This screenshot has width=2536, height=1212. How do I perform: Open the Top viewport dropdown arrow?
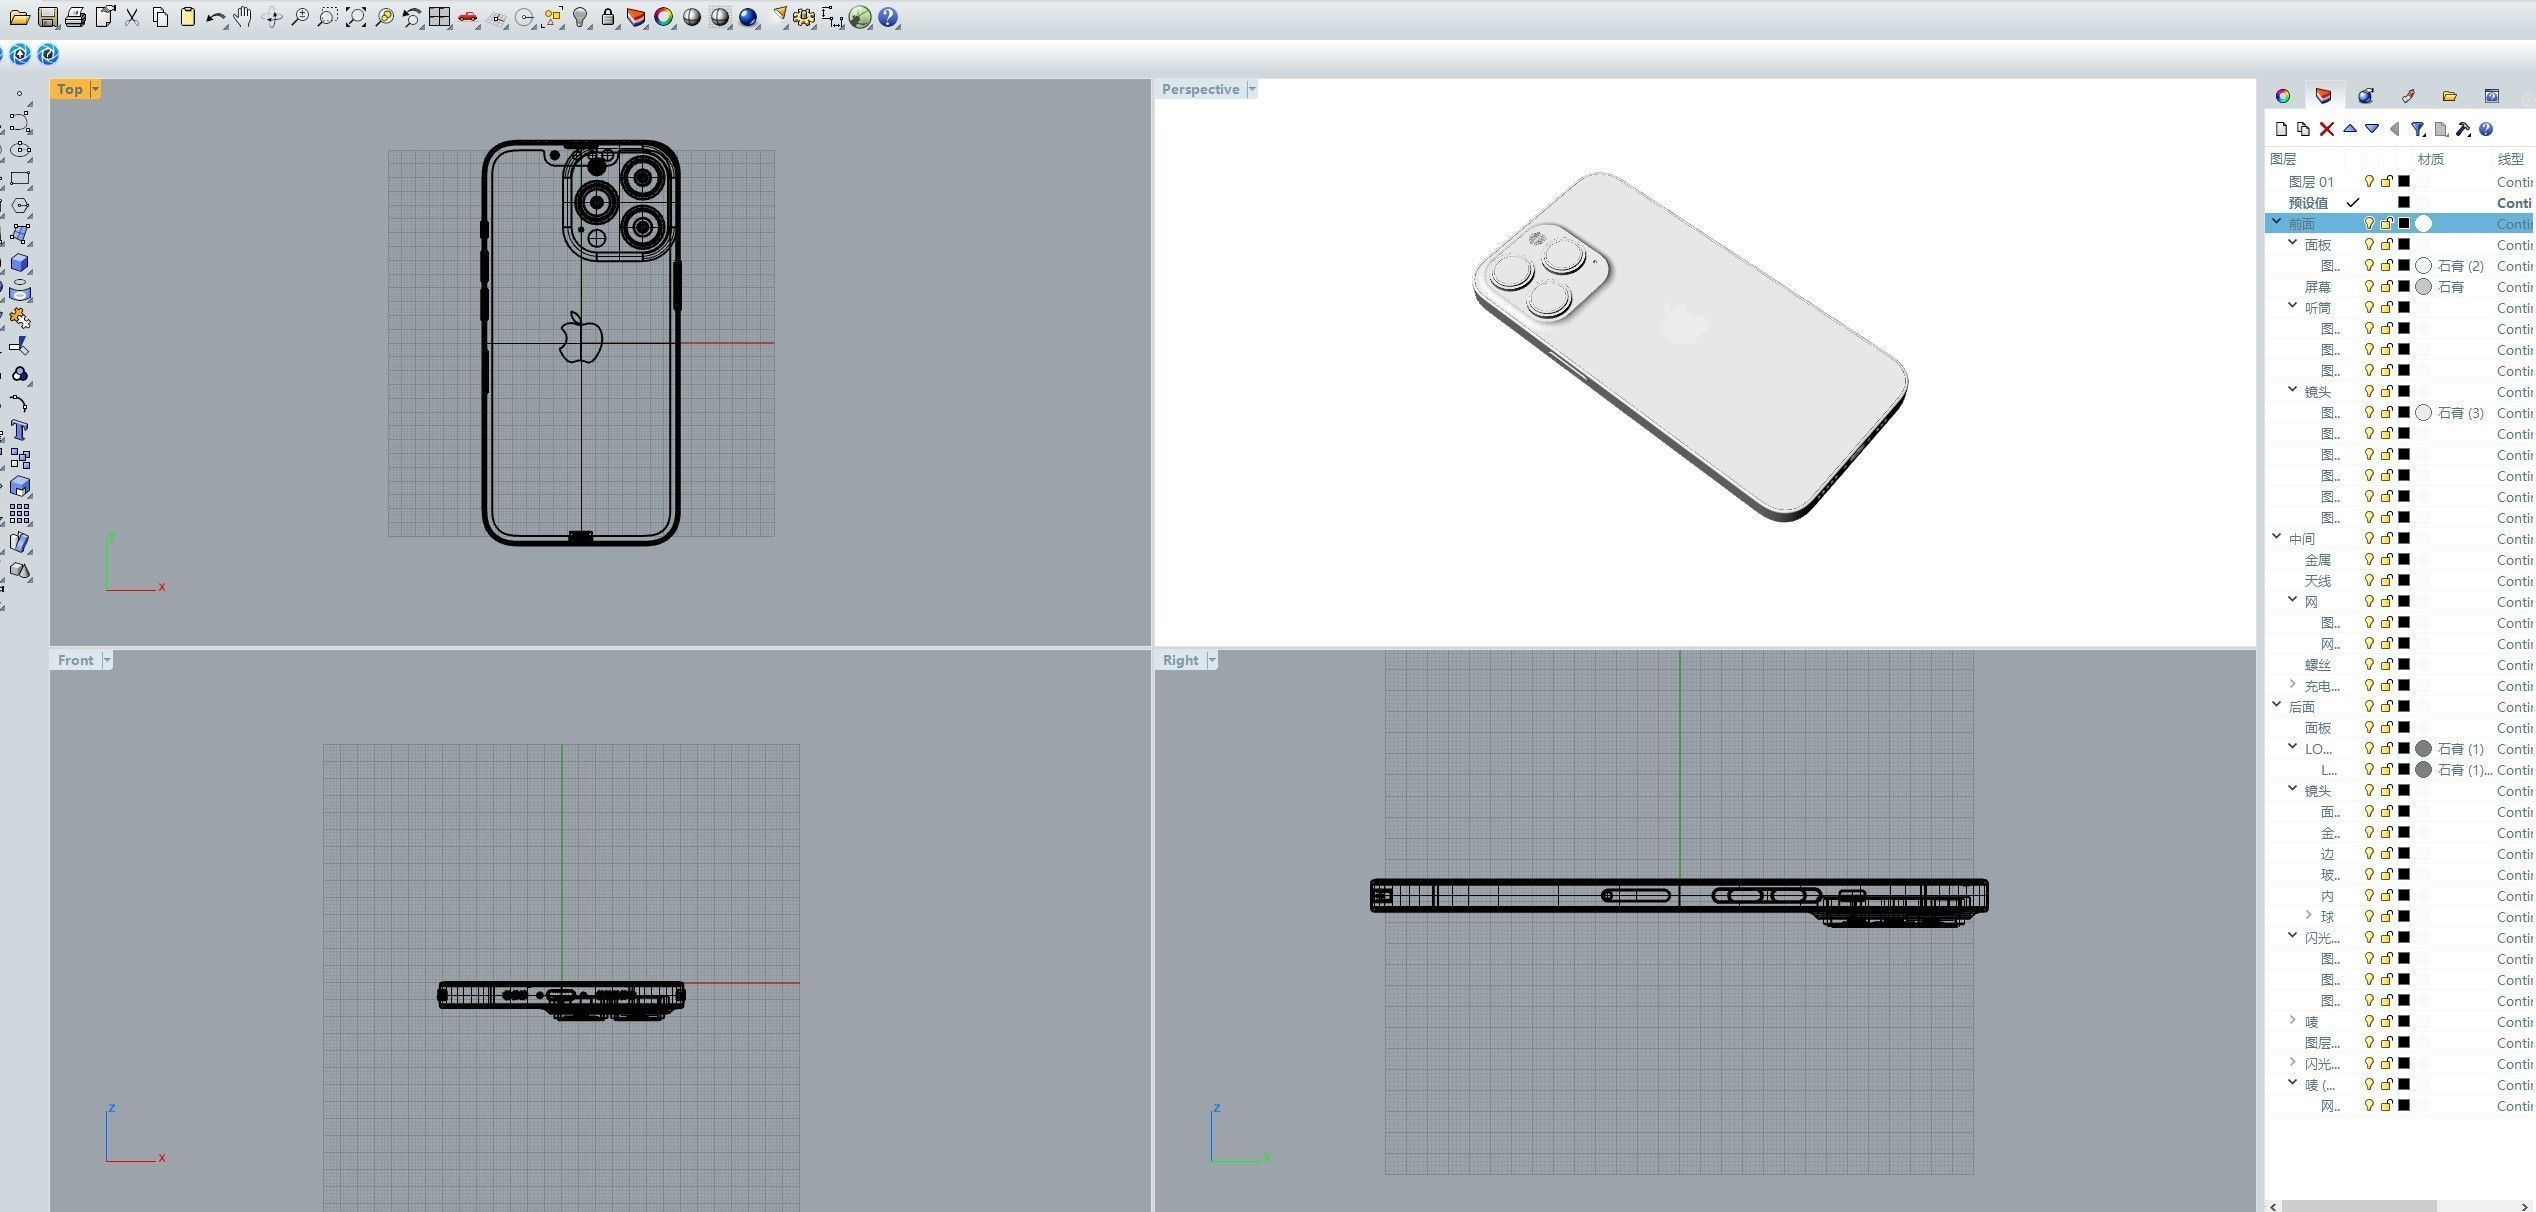click(x=95, y=89)
